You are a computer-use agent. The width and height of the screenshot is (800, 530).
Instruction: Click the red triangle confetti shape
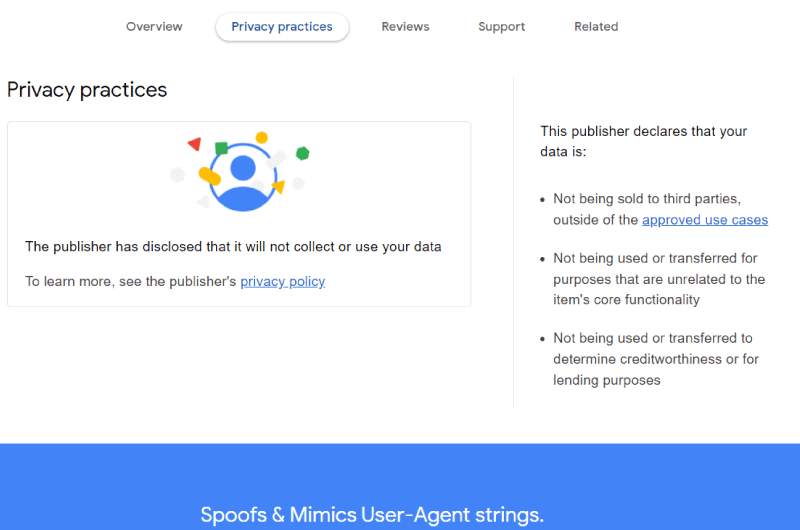click(x=194, y=144)
